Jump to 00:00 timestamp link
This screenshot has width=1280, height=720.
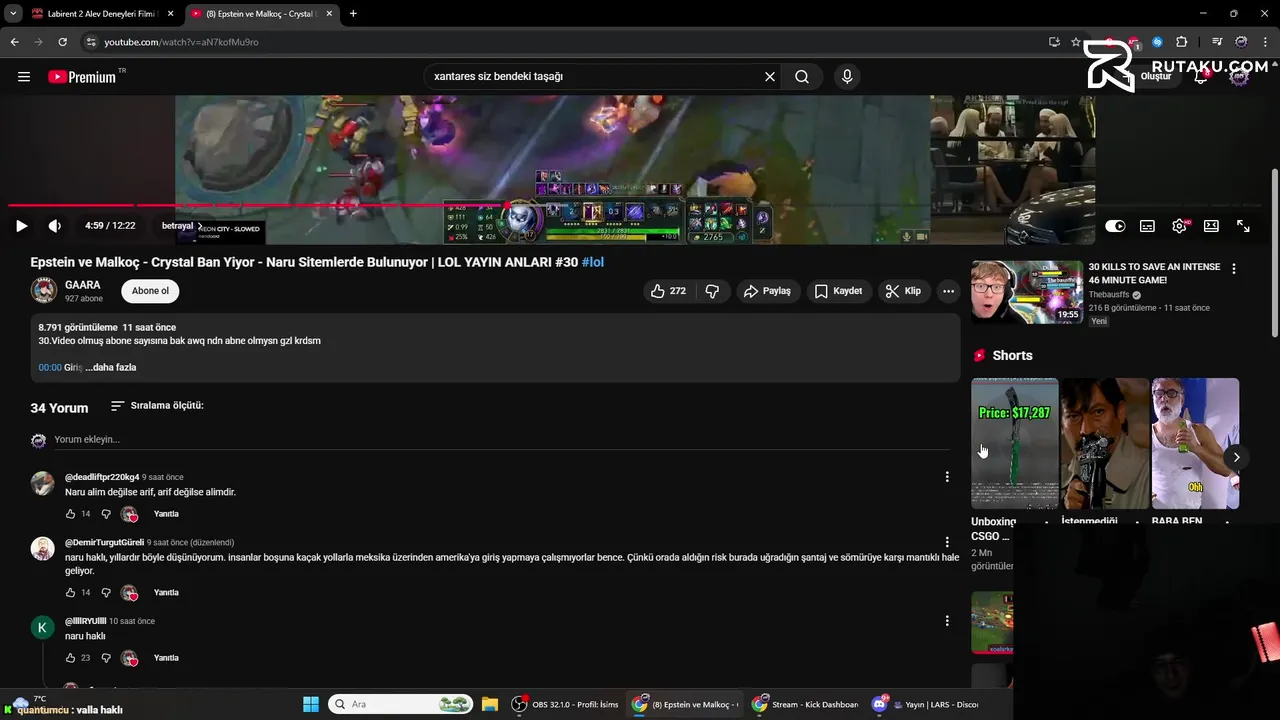(x=50, y=367)
